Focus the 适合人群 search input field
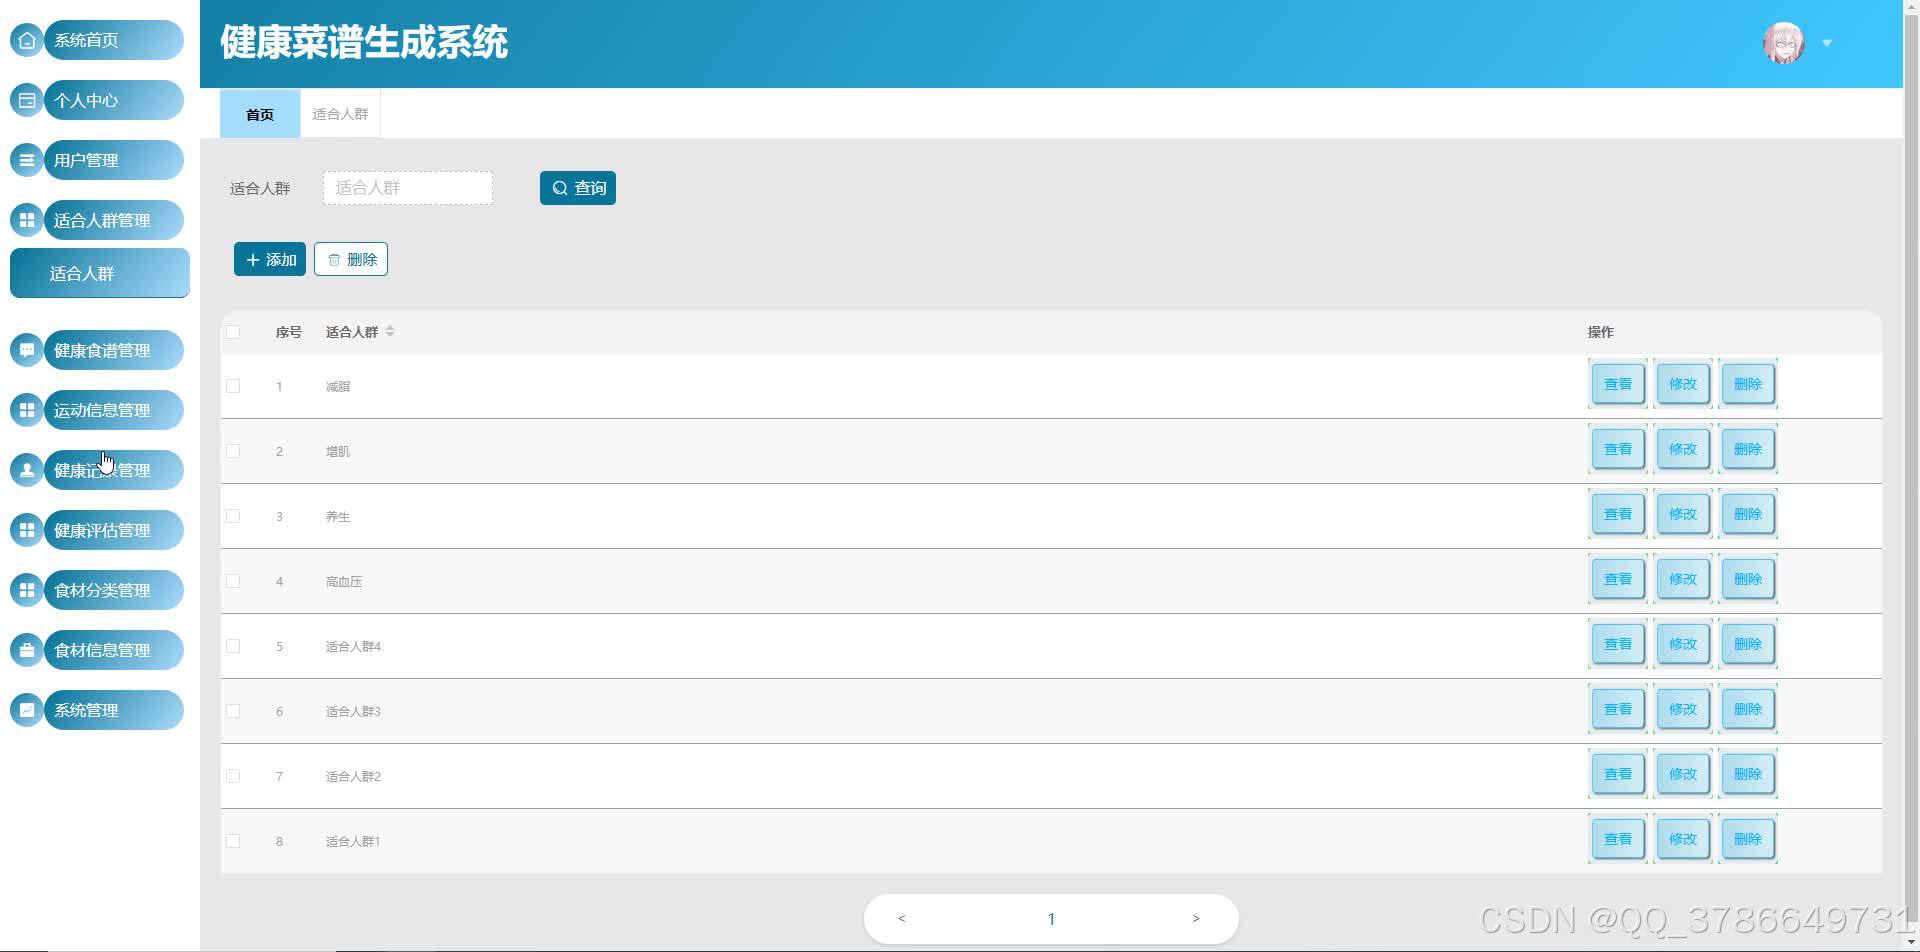The width and height of the screenshot is (1920, 952). click(x=408, y=188)
